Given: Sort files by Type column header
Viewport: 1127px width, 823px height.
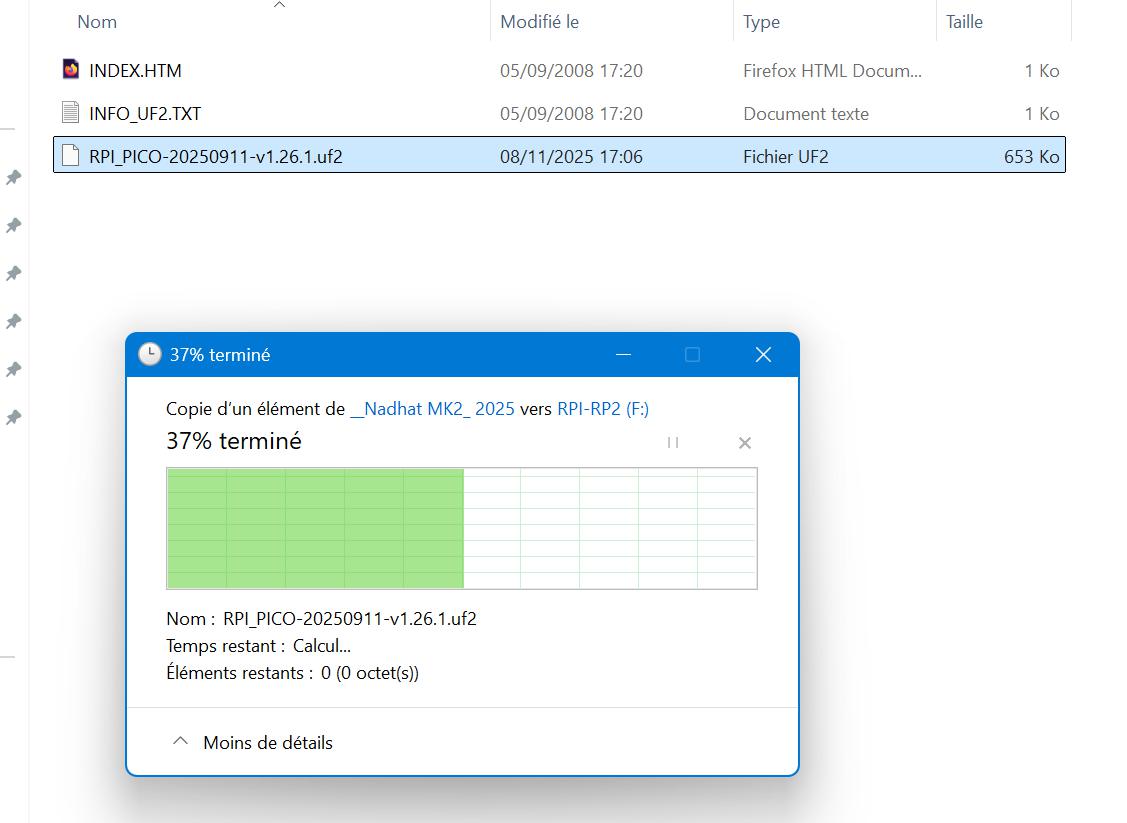Looking at the screenshot, I should click(x=761, y=21).
